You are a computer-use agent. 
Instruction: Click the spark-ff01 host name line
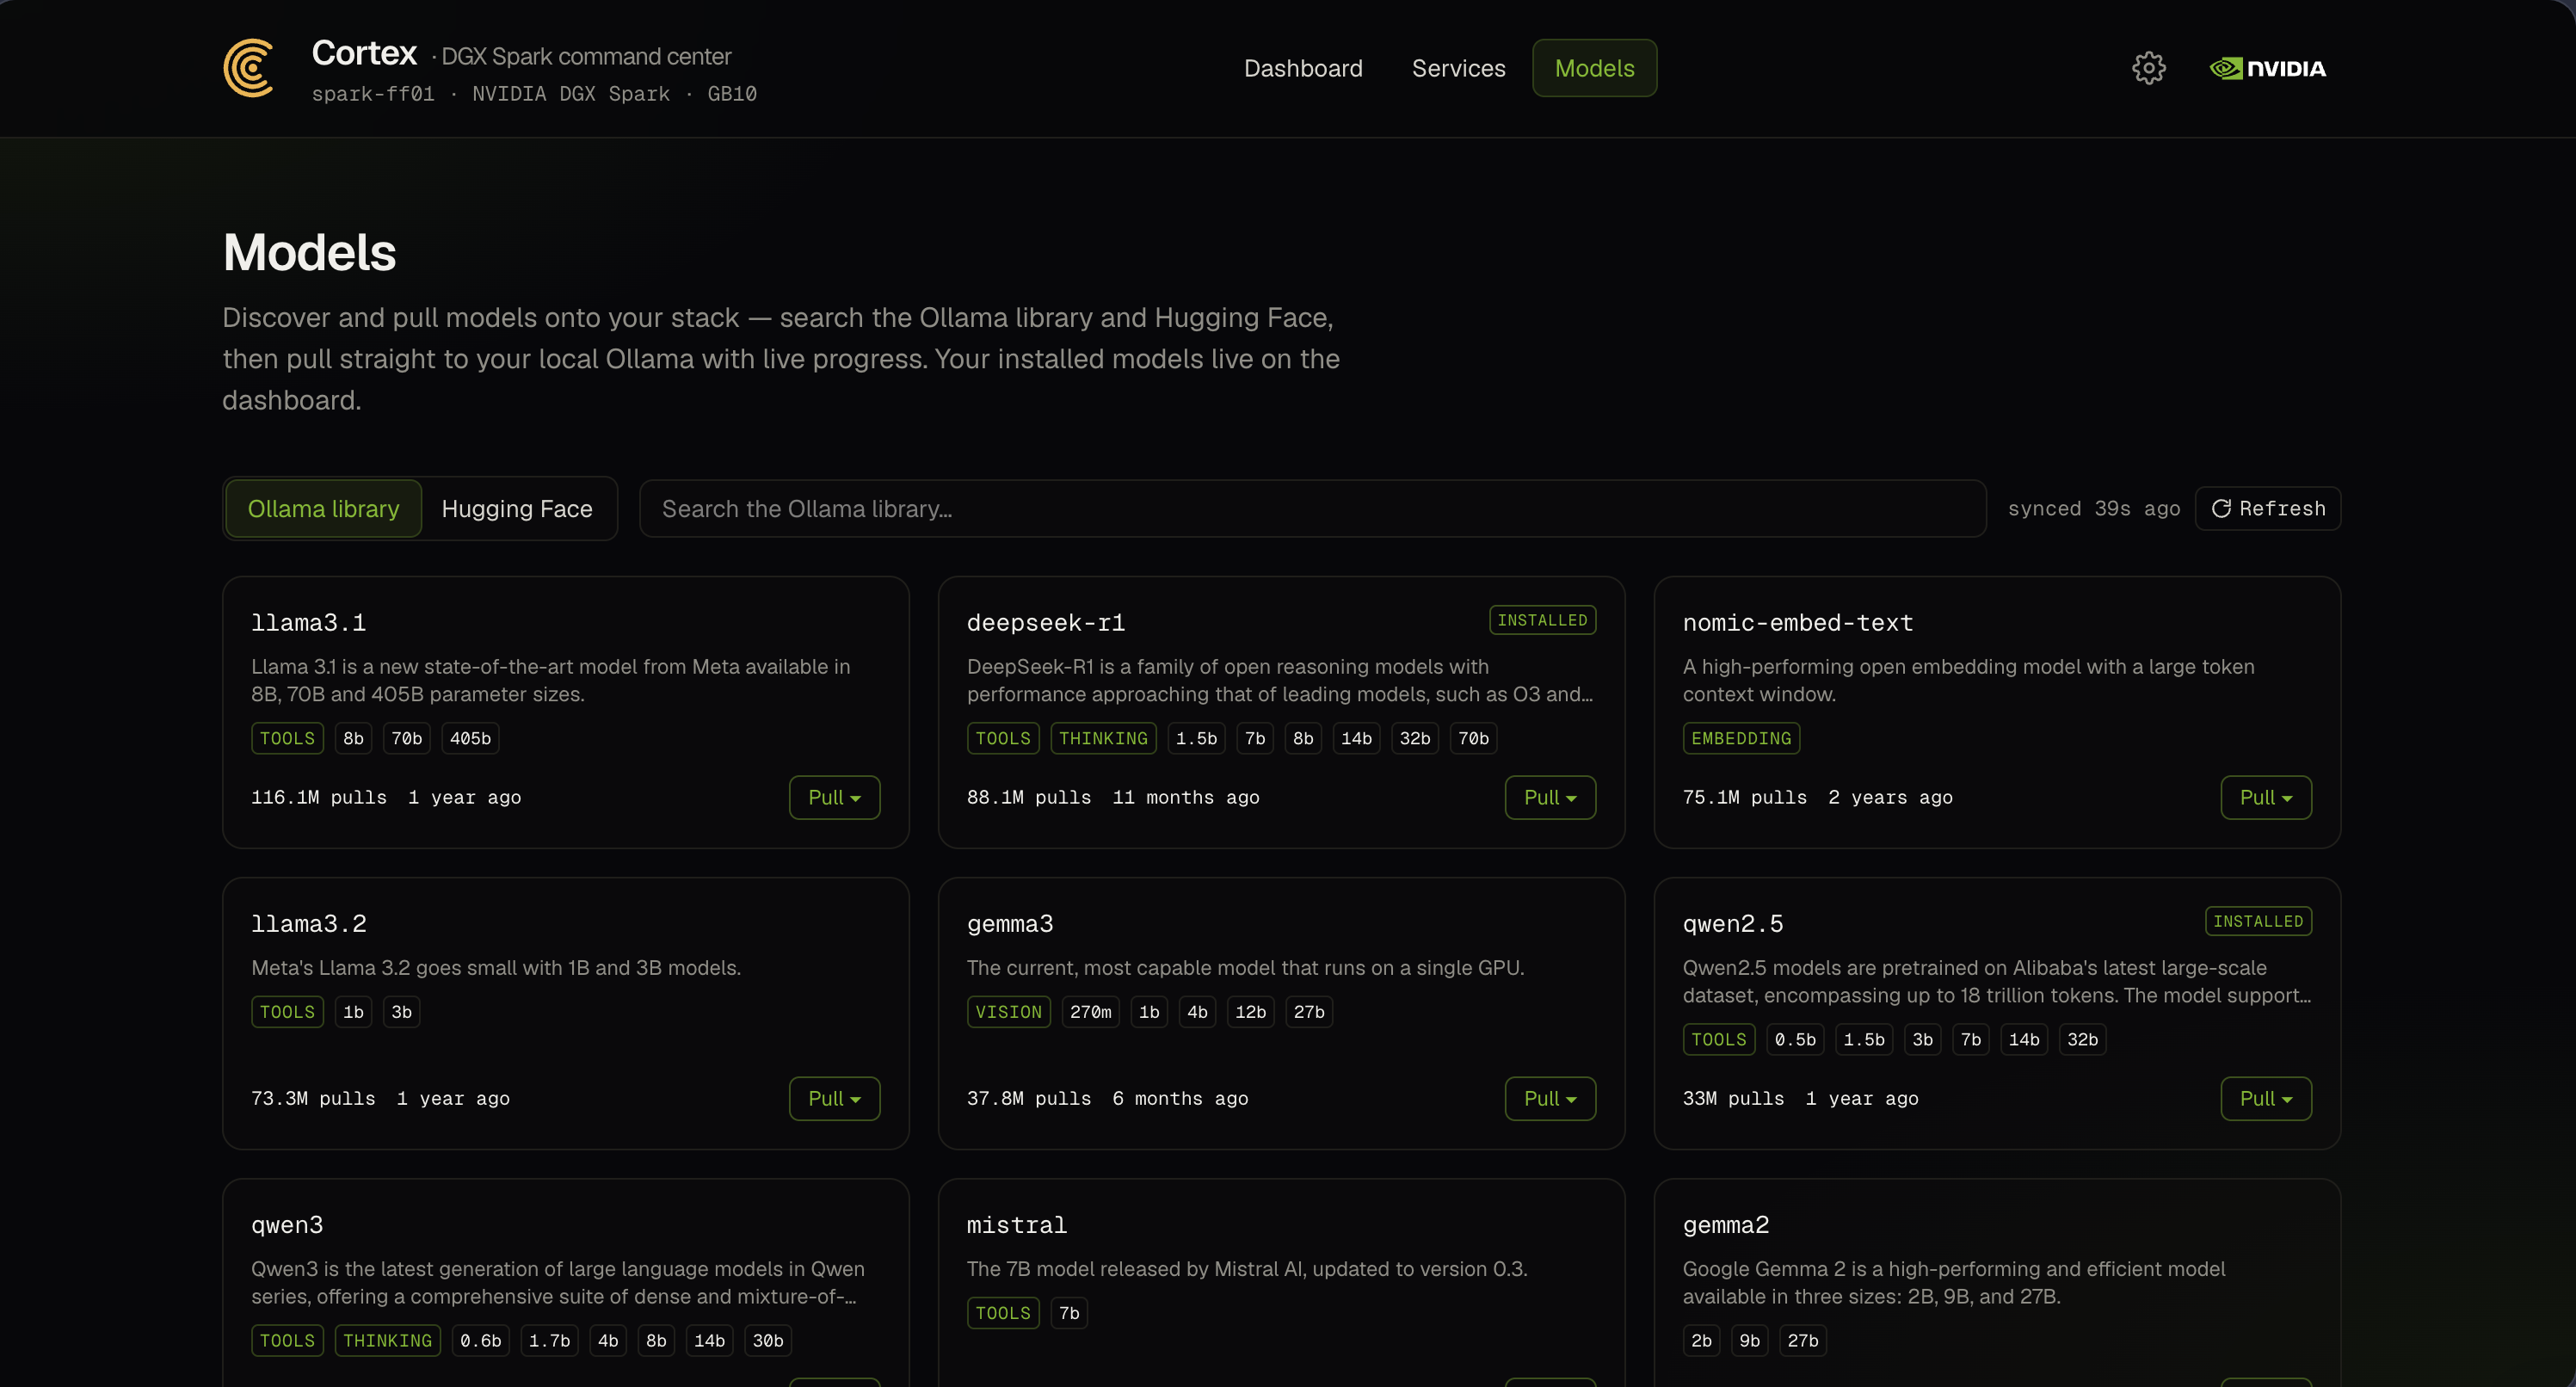pyautogui.click(x=534, y=94)
